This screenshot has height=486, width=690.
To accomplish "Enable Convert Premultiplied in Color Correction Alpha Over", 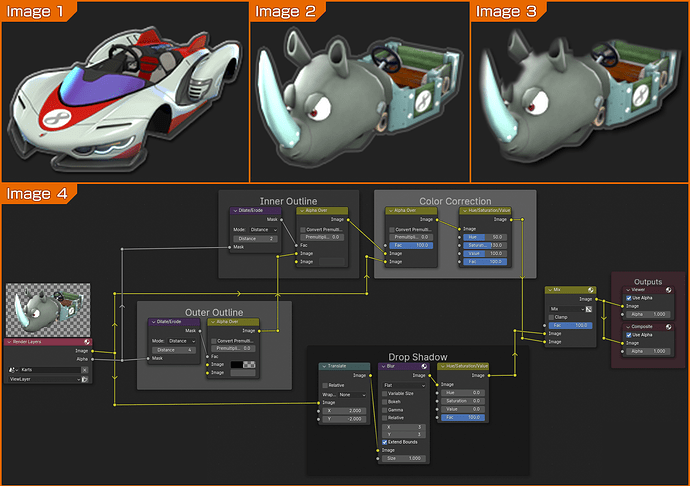I will coord(392,230).
